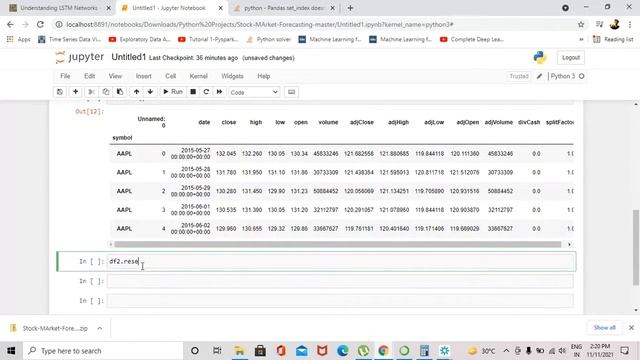The height and width of the screenshot is (360, 640).
Task: Open the Python solver bookmark
Action: (269, 39)
